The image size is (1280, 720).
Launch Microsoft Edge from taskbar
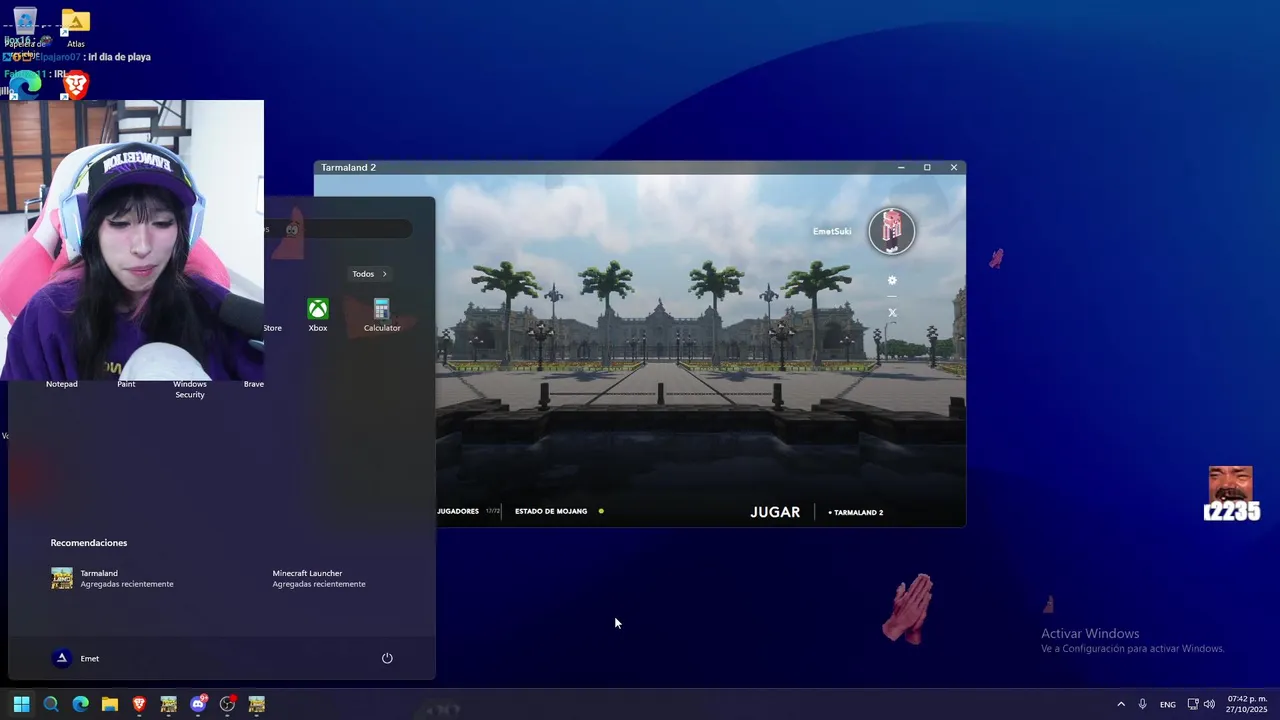80,704
